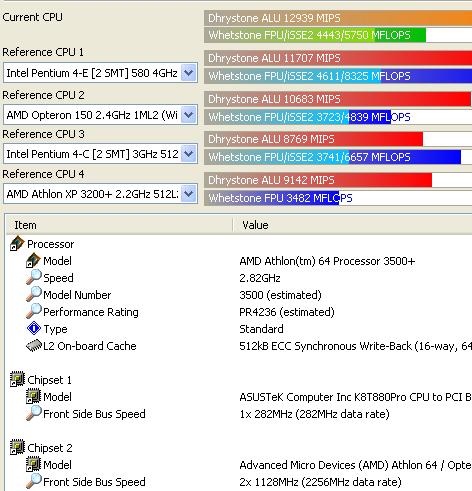
Task: Click the Chipset 2 section icon
Action: click(x=17, y=448)
